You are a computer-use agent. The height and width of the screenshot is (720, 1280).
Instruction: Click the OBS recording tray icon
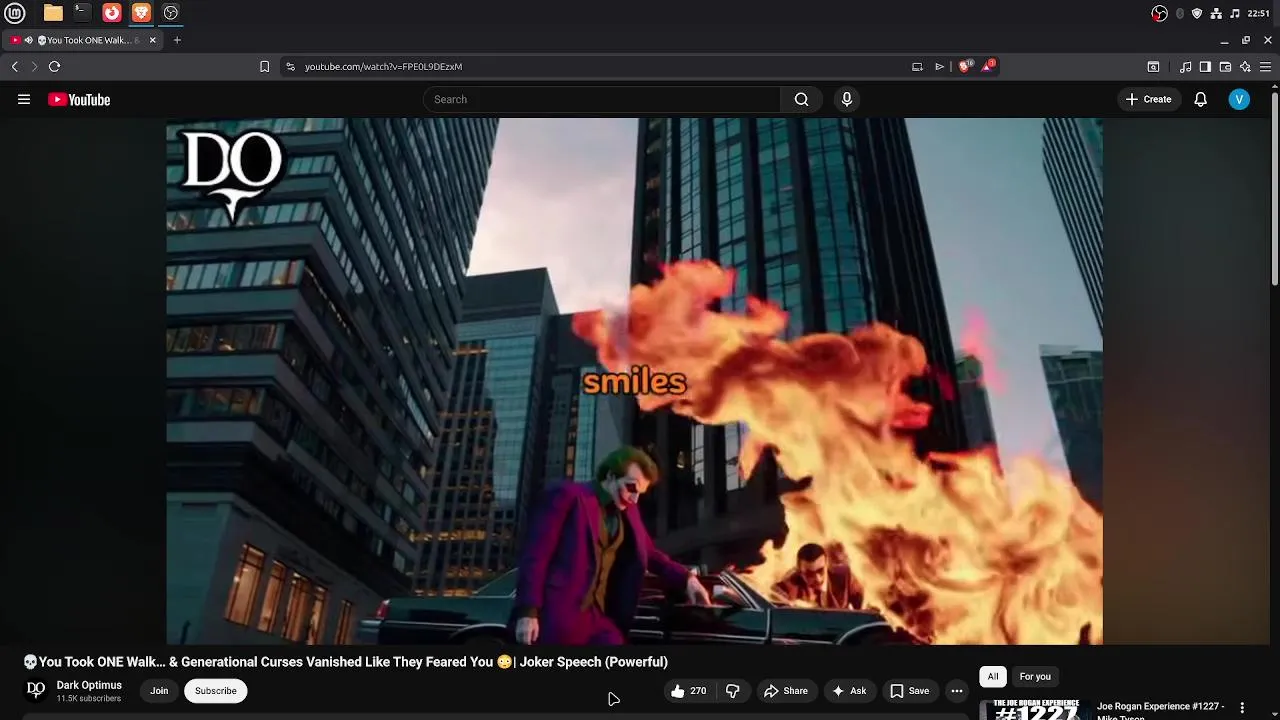click(1160, 13)
